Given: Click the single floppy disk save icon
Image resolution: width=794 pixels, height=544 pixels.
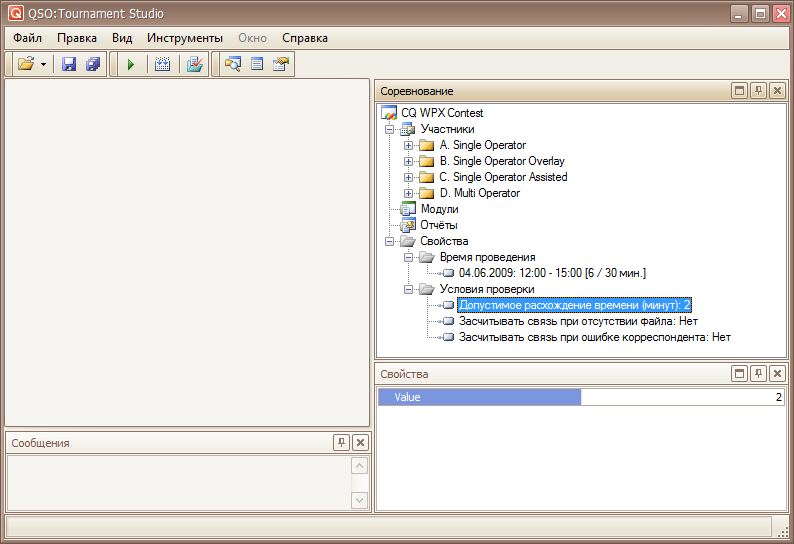Looking at the screenshot, I should 69,64.
